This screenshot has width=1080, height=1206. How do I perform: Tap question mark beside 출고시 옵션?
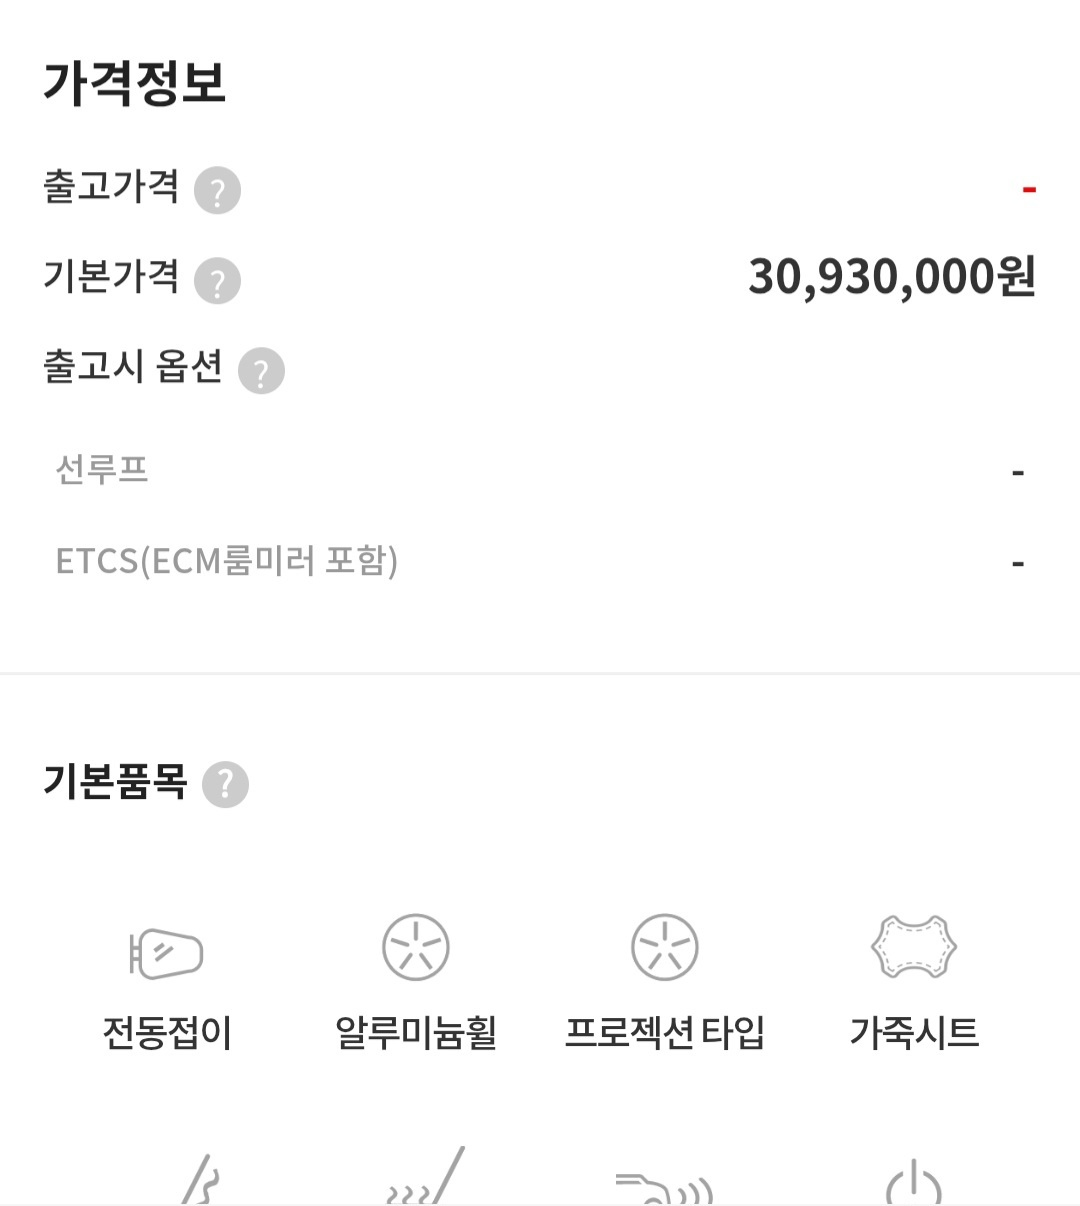(261, 371)
